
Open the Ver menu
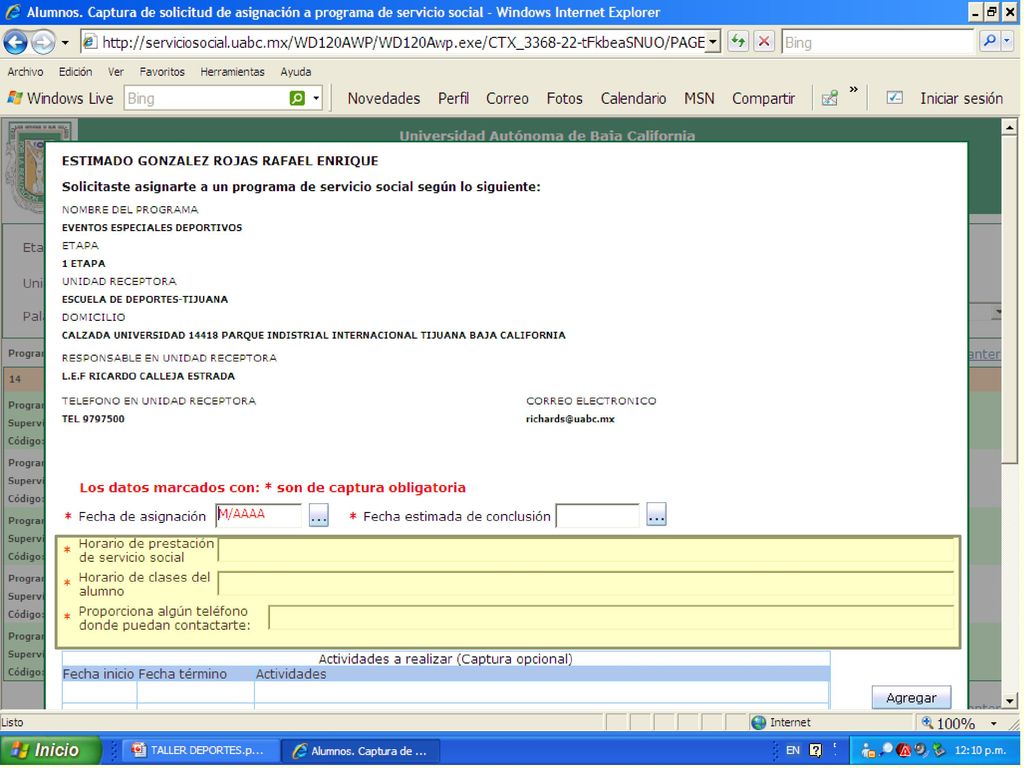116,72
